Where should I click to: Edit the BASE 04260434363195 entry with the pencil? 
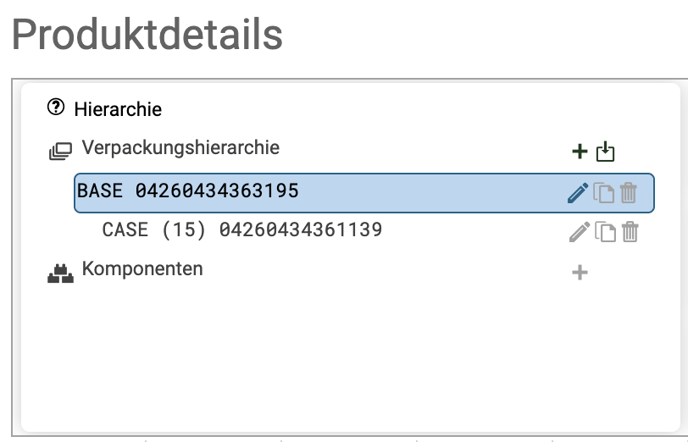coord(578,193)
